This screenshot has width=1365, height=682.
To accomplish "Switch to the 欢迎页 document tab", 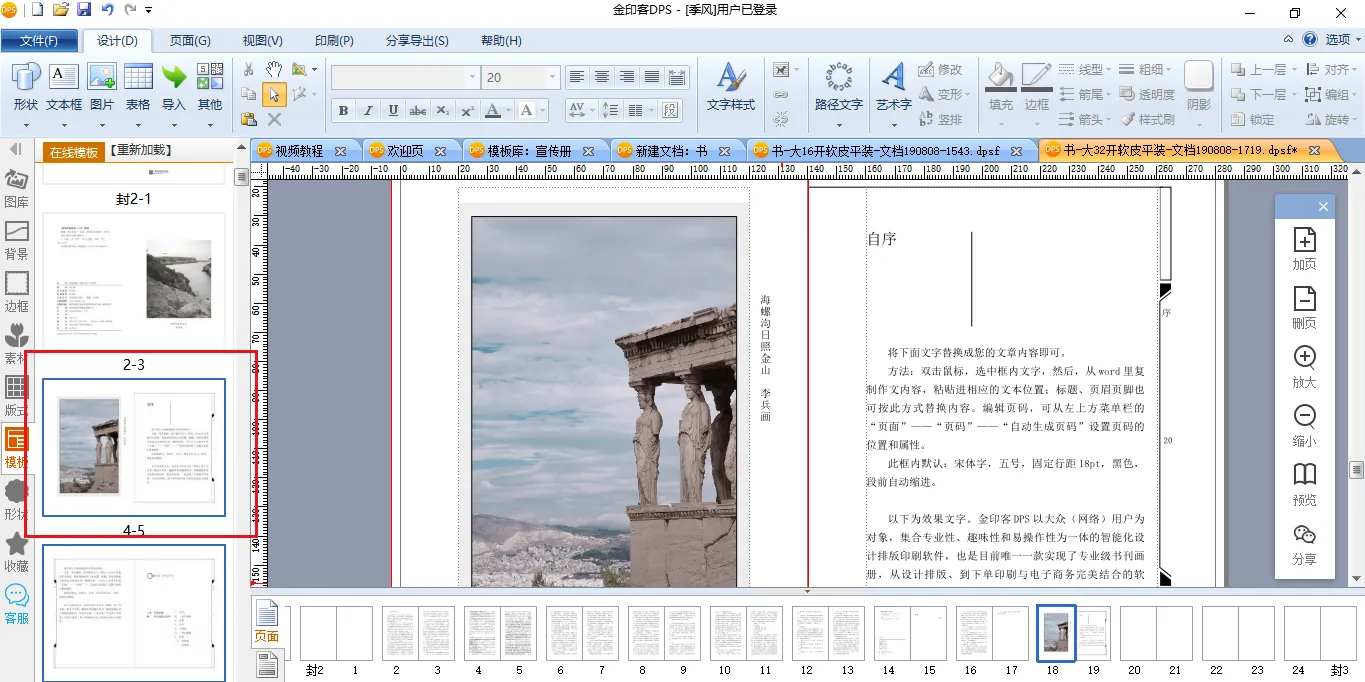I will 406,151.
